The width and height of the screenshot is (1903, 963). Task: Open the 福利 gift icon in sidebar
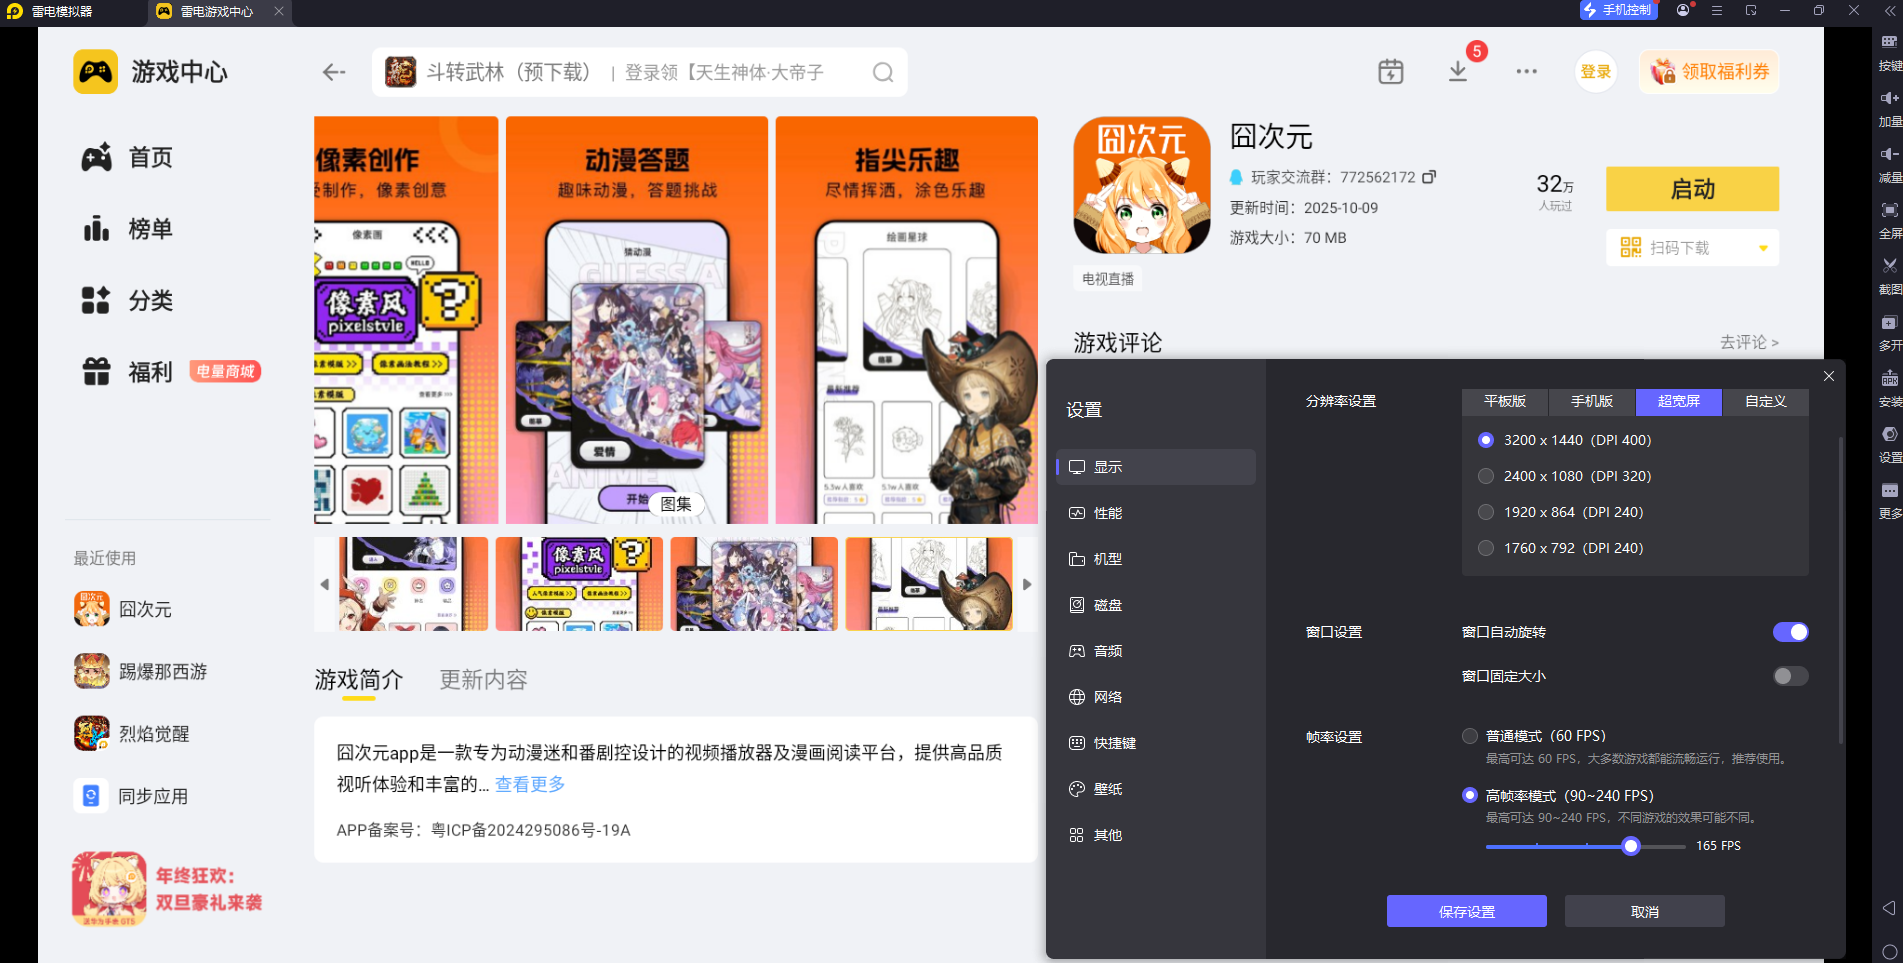[97, 372]
